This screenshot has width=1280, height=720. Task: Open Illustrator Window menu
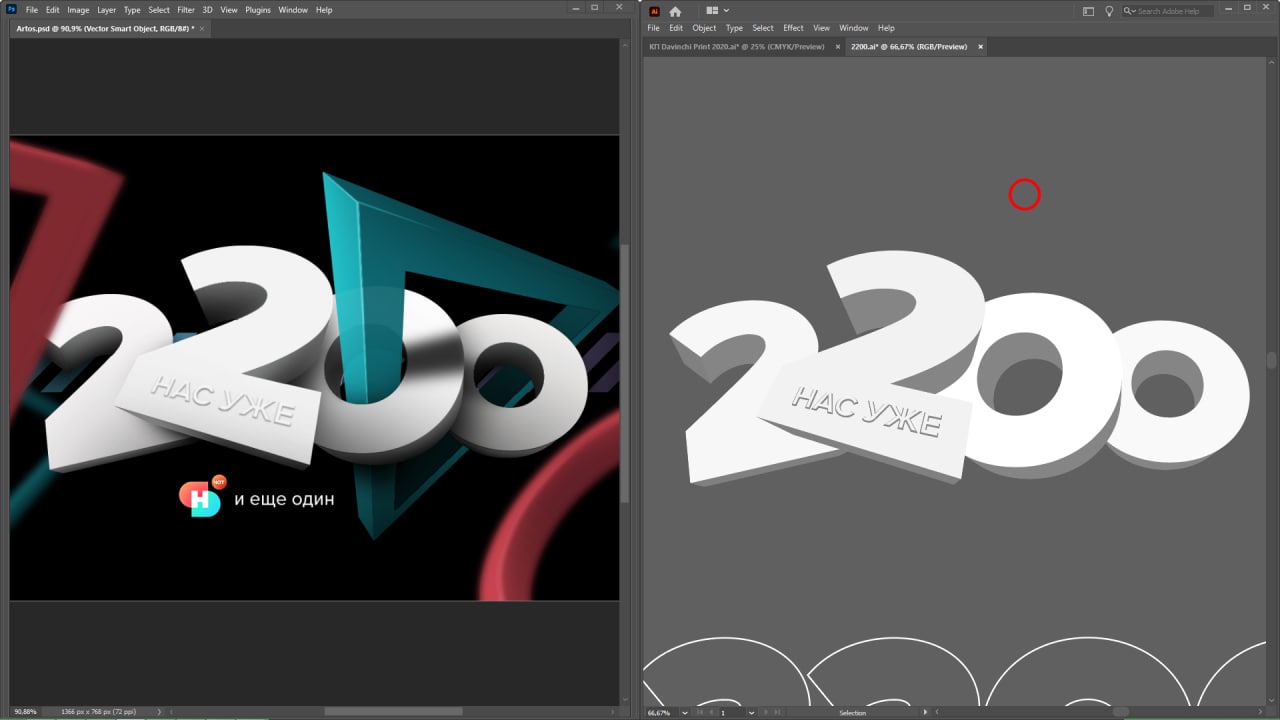pyautogui.click(x=853, y=28)
